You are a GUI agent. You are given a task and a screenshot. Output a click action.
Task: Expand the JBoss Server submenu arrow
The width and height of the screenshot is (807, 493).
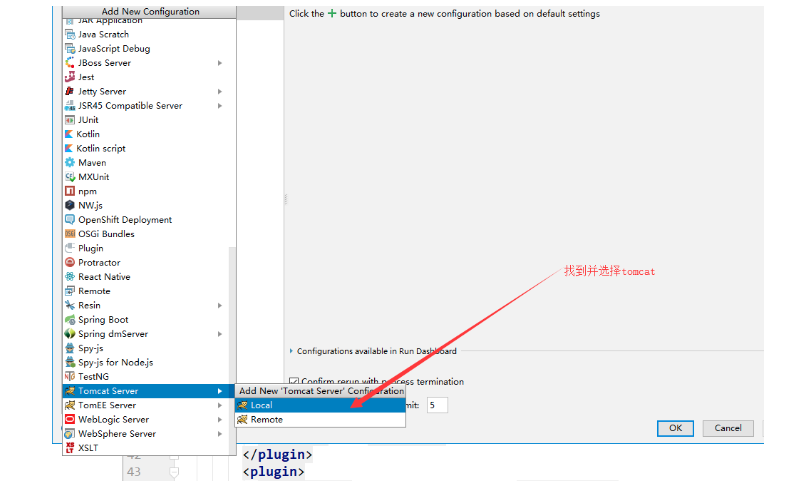pyautogui.click(x=220, y=63)
